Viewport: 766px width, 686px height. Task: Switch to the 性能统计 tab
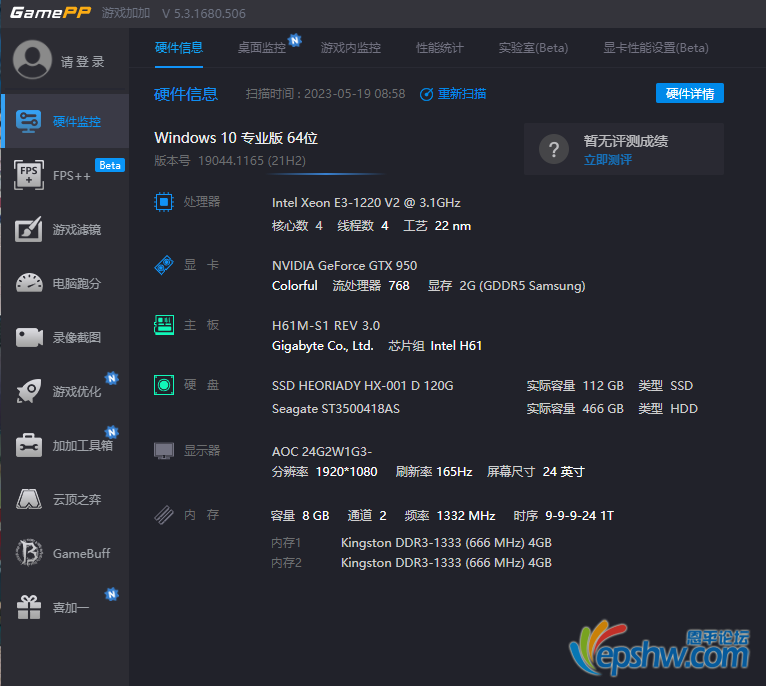point(440,48)
